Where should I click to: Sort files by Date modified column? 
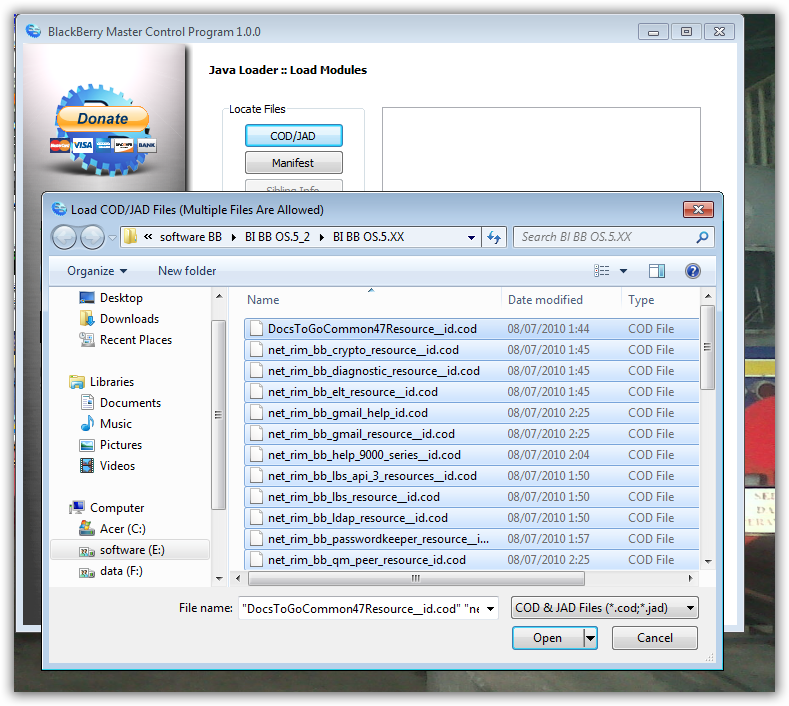click(x=561, y=300)
